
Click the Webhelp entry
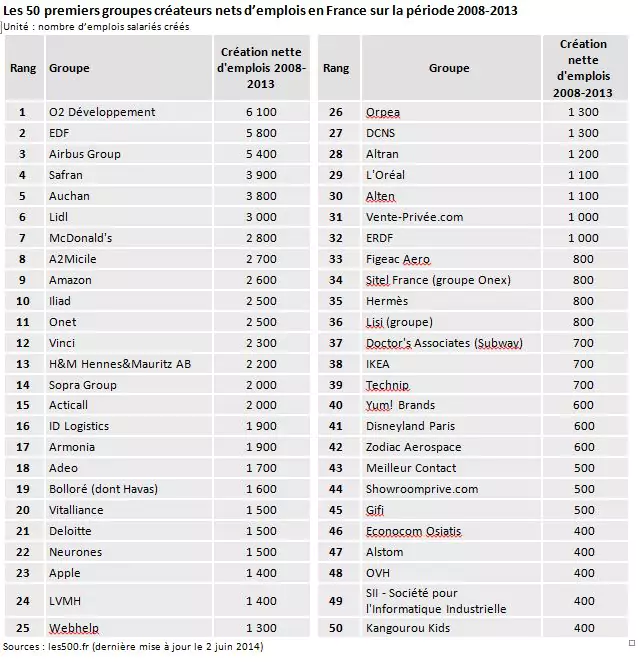72,628
